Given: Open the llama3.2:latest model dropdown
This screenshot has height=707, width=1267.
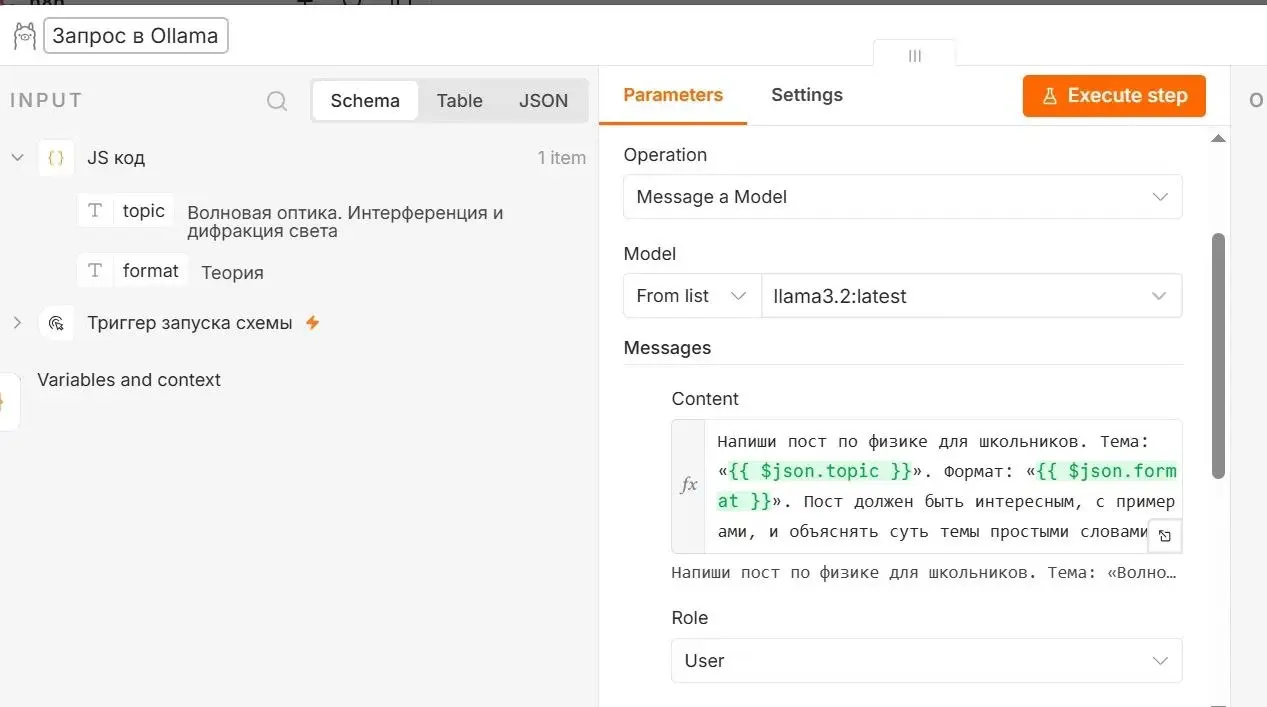Looking at the screenshot, I should coord(971,296).
